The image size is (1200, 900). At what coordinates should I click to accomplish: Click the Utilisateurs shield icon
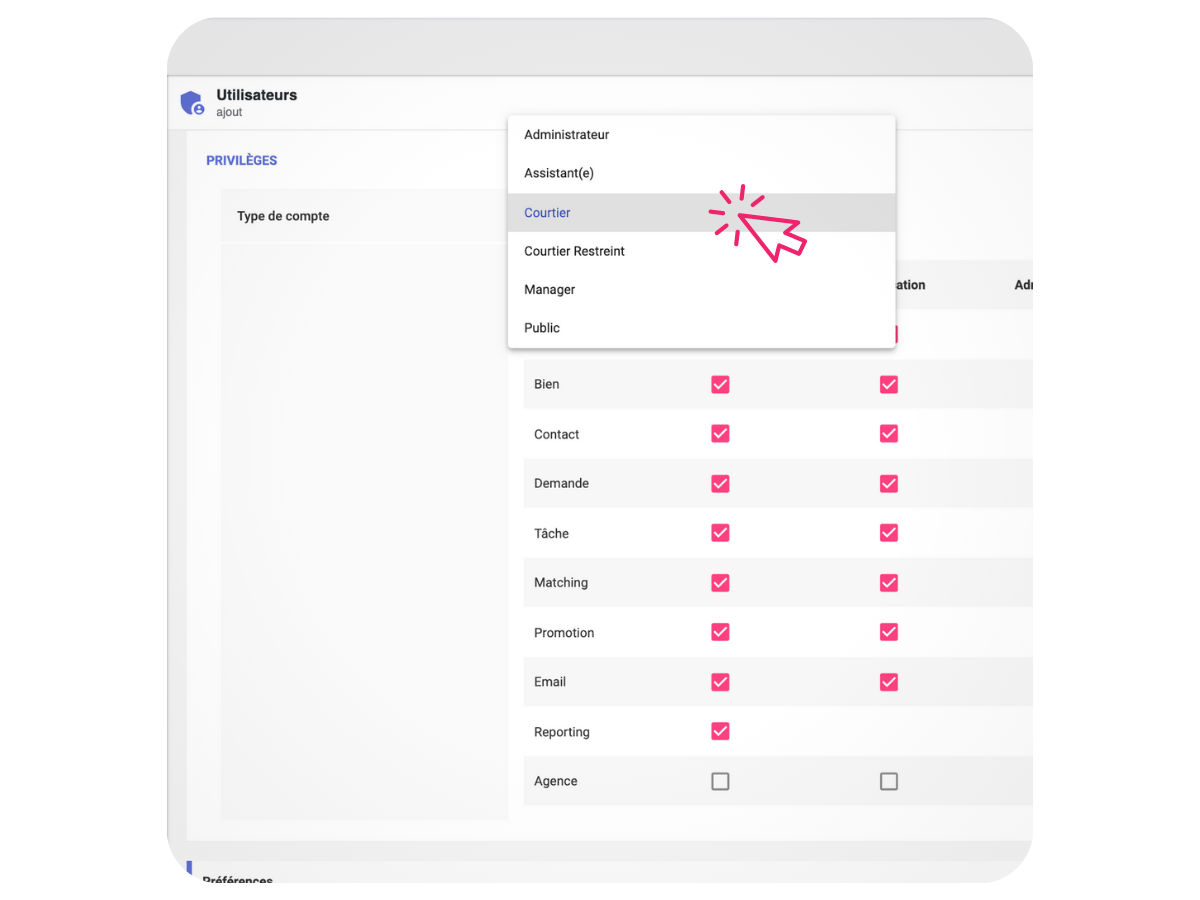[192, 103]
